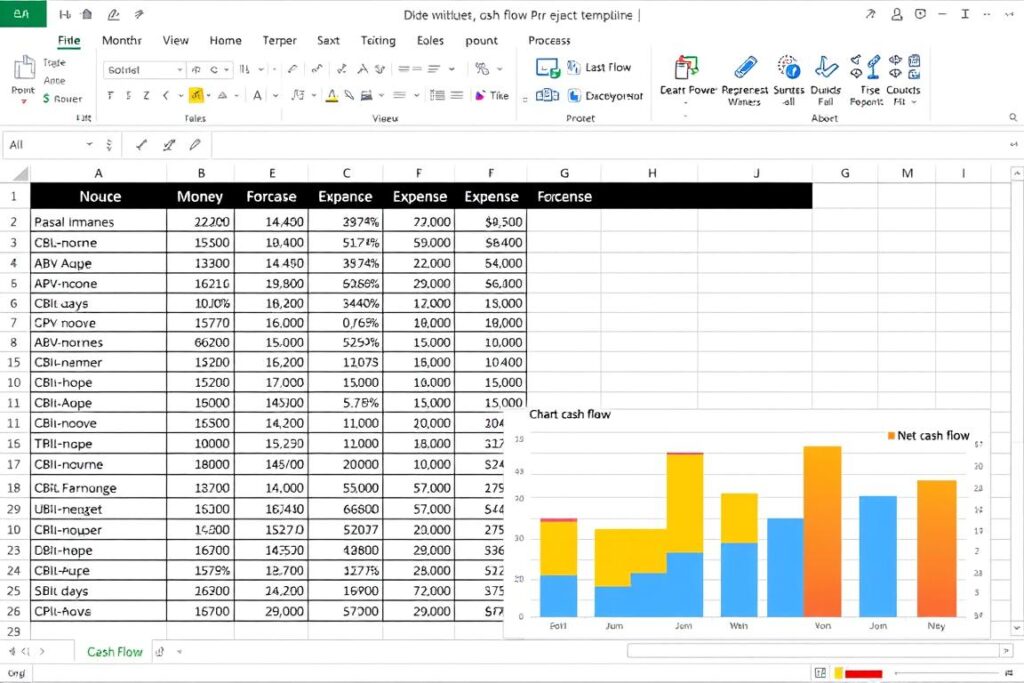1024x683 pixels.
Task: Toggle underline formatting in the ribbon
Action: (146, 95)
